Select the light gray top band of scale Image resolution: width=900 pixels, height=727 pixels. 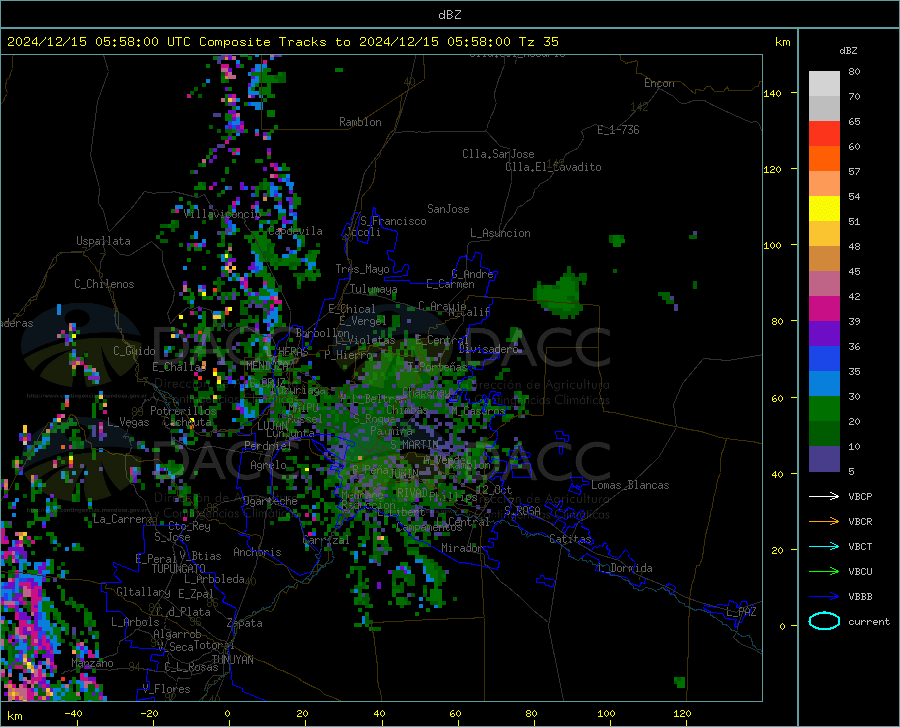click(824, 84)
